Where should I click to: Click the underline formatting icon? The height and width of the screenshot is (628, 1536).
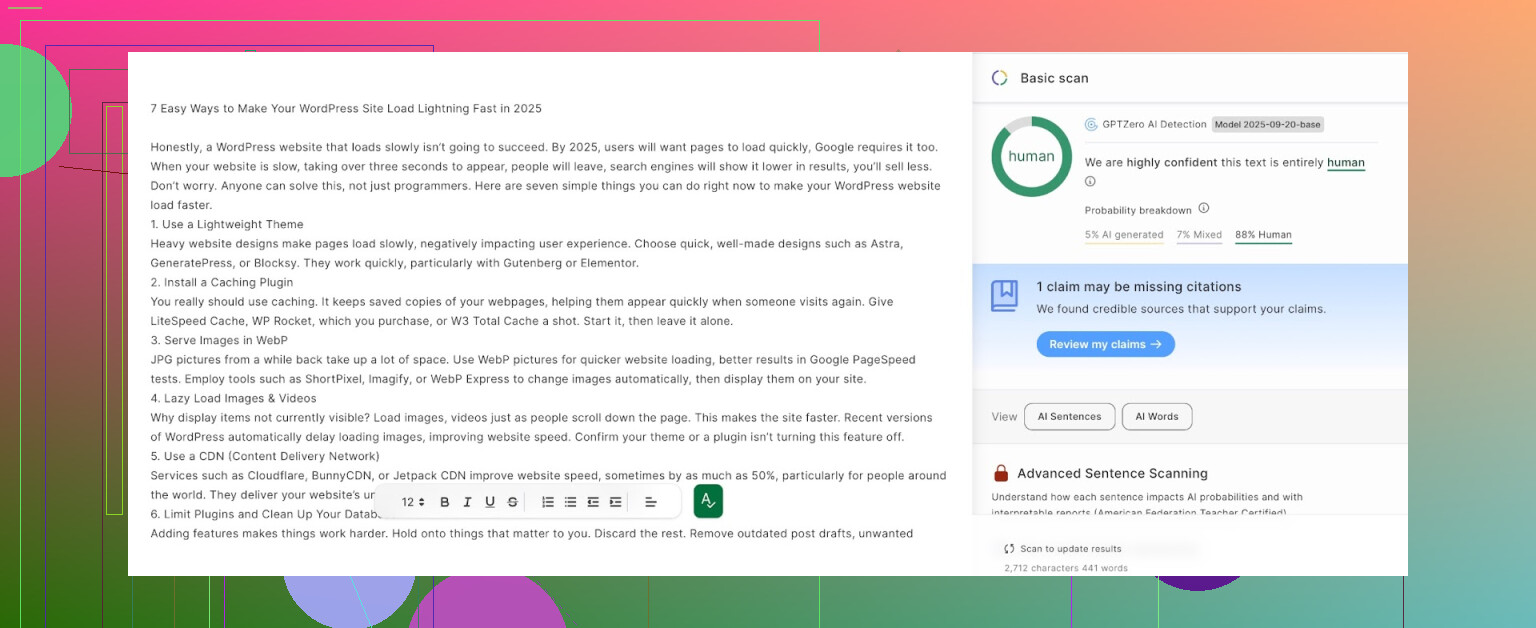click(x=490, y=502)
